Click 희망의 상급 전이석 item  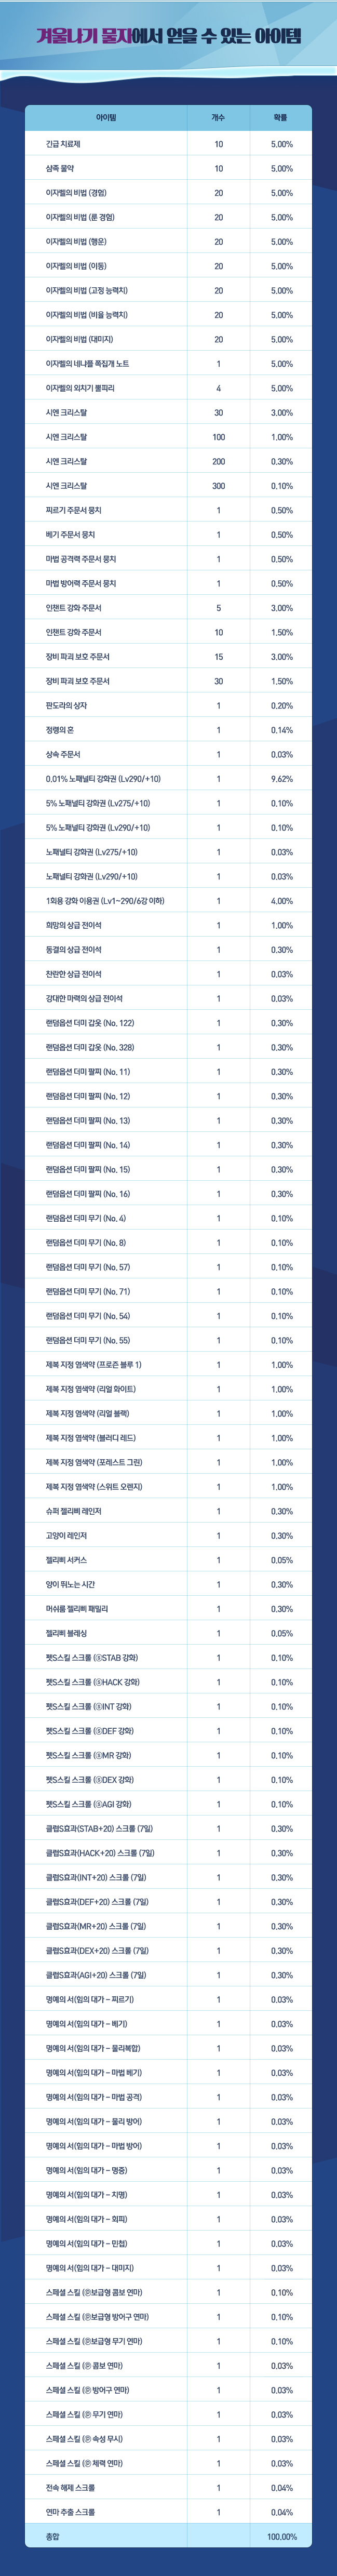[73, 925]
